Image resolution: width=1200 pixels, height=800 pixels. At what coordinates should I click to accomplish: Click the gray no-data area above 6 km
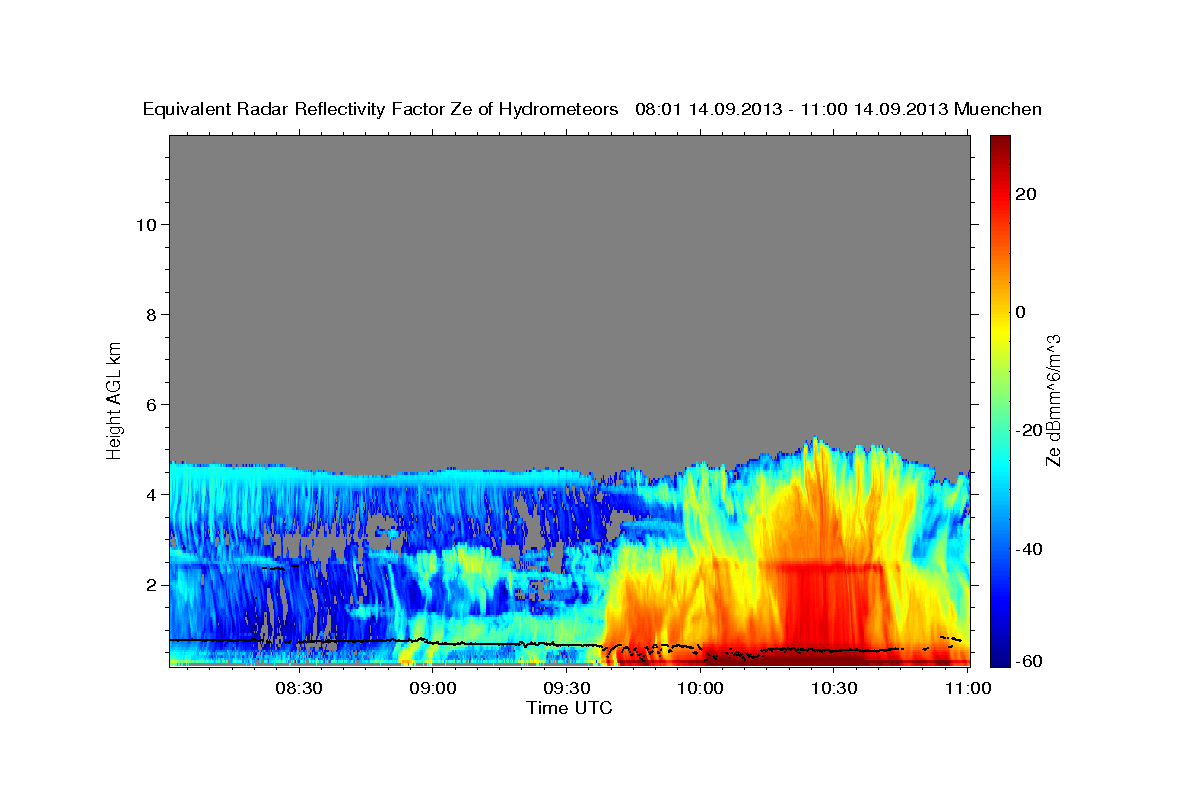coord(569,270)
